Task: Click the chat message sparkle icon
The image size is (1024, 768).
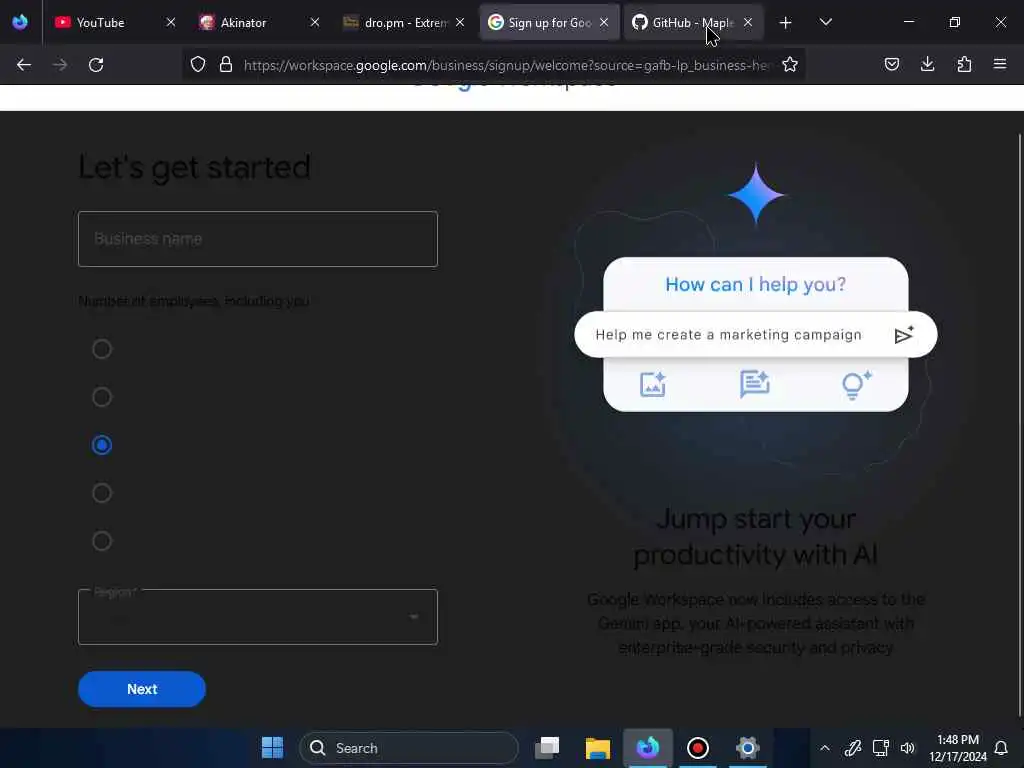Action: [x=755, y=384]
